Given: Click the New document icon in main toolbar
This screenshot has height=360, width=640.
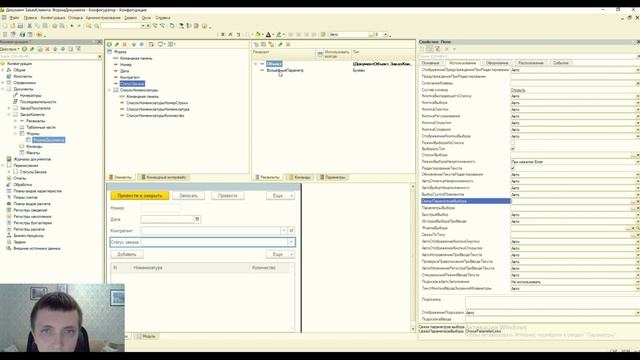Looking at the screenshot, I should click(x=5, y=26).
